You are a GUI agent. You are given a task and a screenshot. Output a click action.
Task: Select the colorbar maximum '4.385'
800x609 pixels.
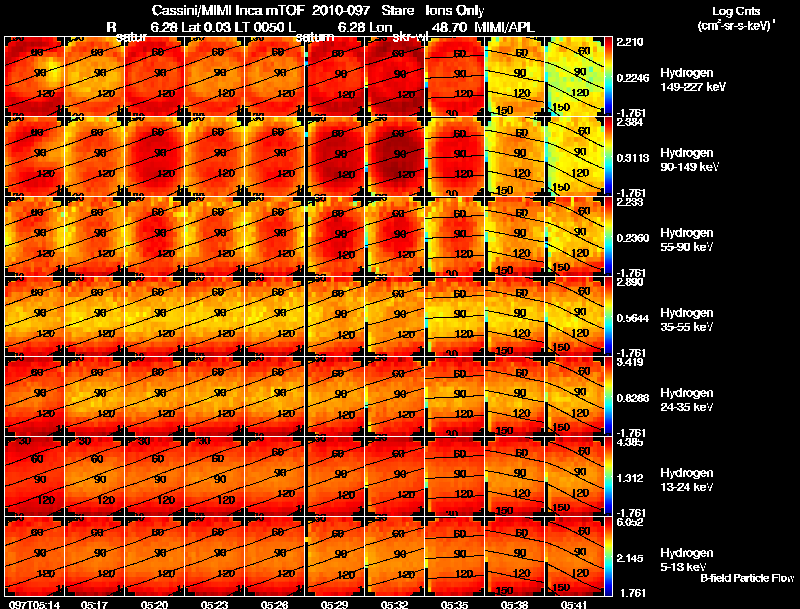630,442
